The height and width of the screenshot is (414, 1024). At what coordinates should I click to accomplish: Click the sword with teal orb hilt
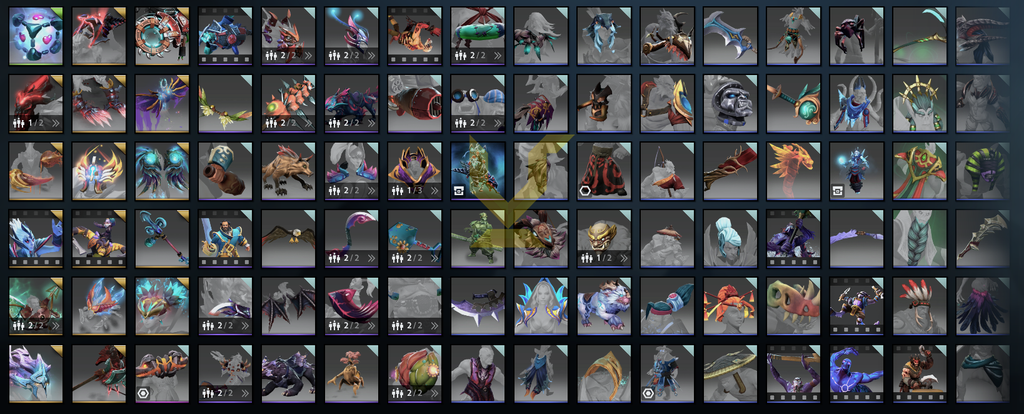click(793, 104)
